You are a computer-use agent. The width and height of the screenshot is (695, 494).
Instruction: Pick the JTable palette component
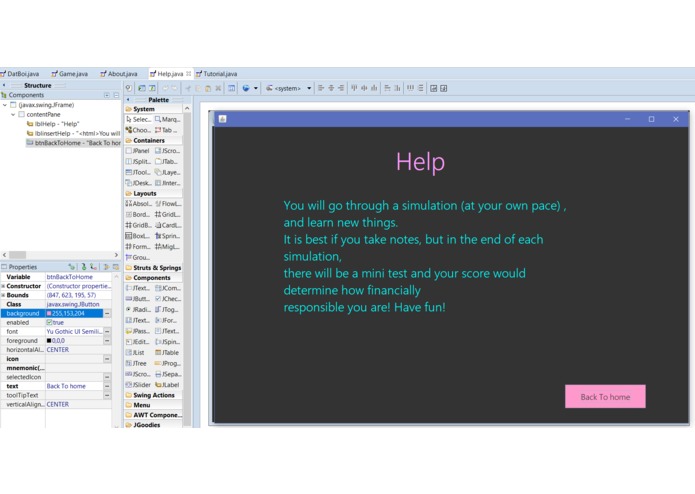click(x=167, y=353)
